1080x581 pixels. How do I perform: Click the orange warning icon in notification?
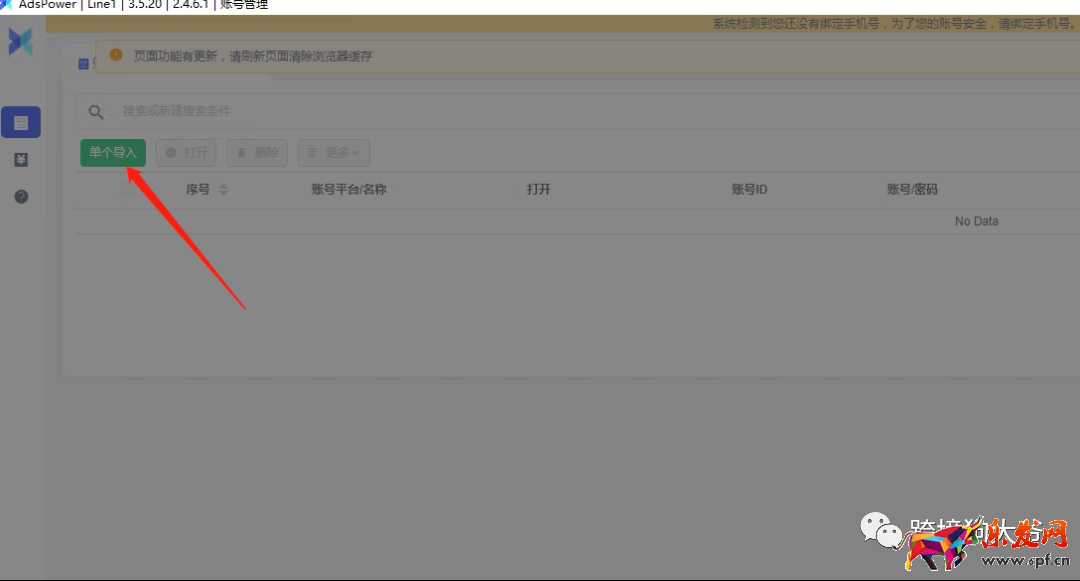point(116,56)
